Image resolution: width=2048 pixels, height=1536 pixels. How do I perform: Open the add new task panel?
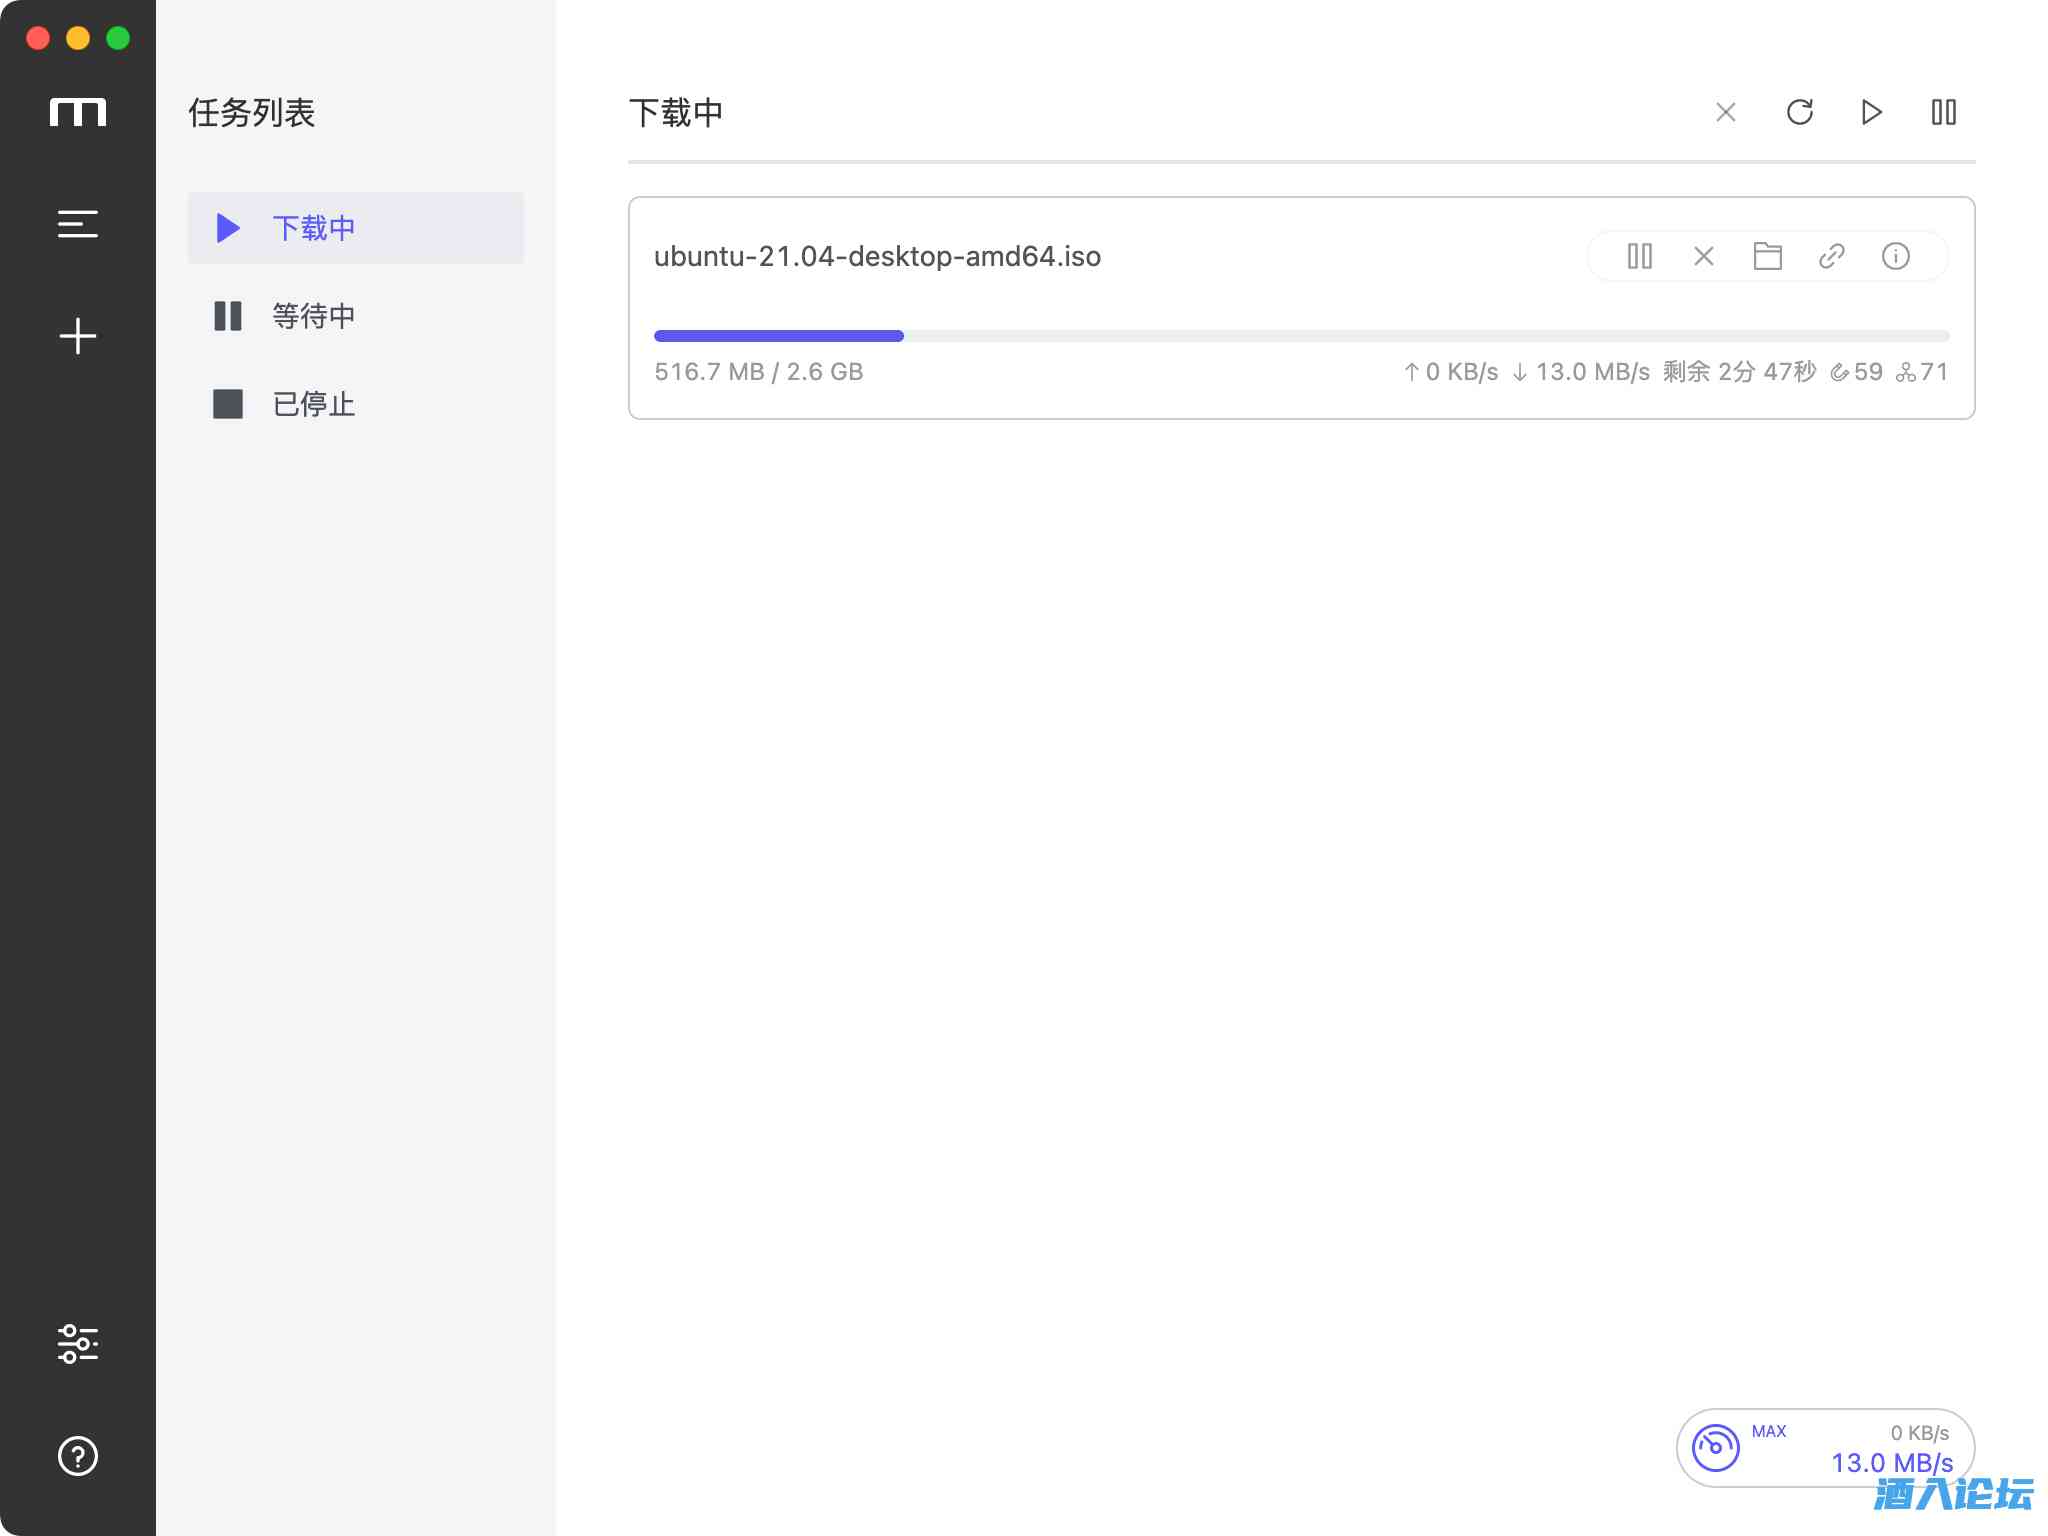tap(77, 336)
